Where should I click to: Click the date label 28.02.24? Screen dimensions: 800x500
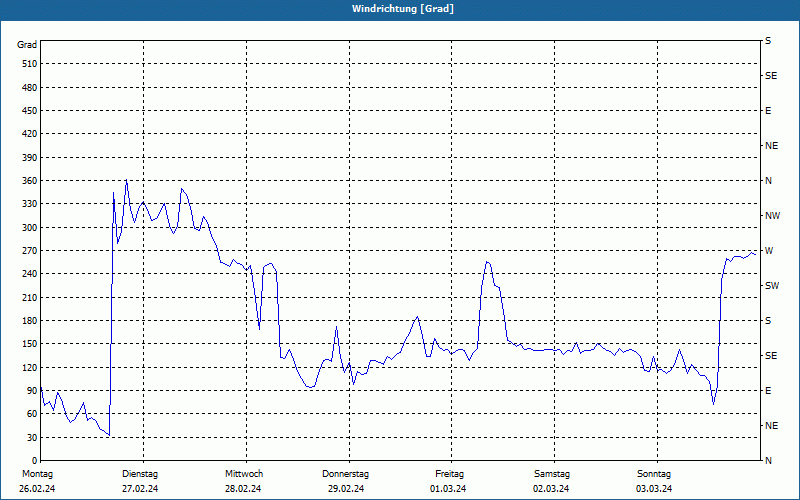(x=243, y=489)
